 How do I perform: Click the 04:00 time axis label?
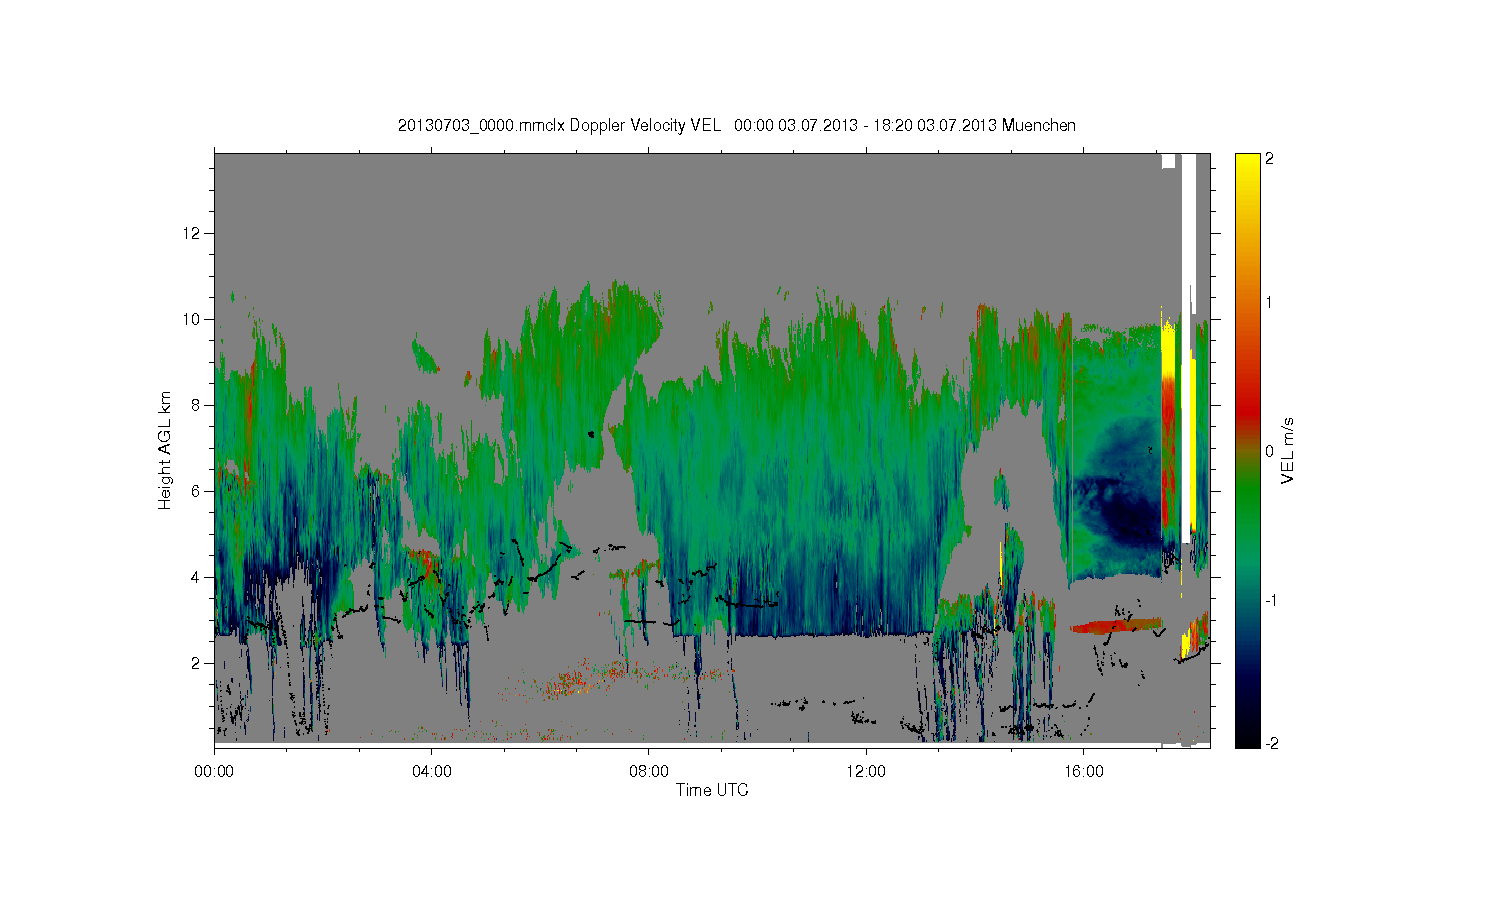431,772
